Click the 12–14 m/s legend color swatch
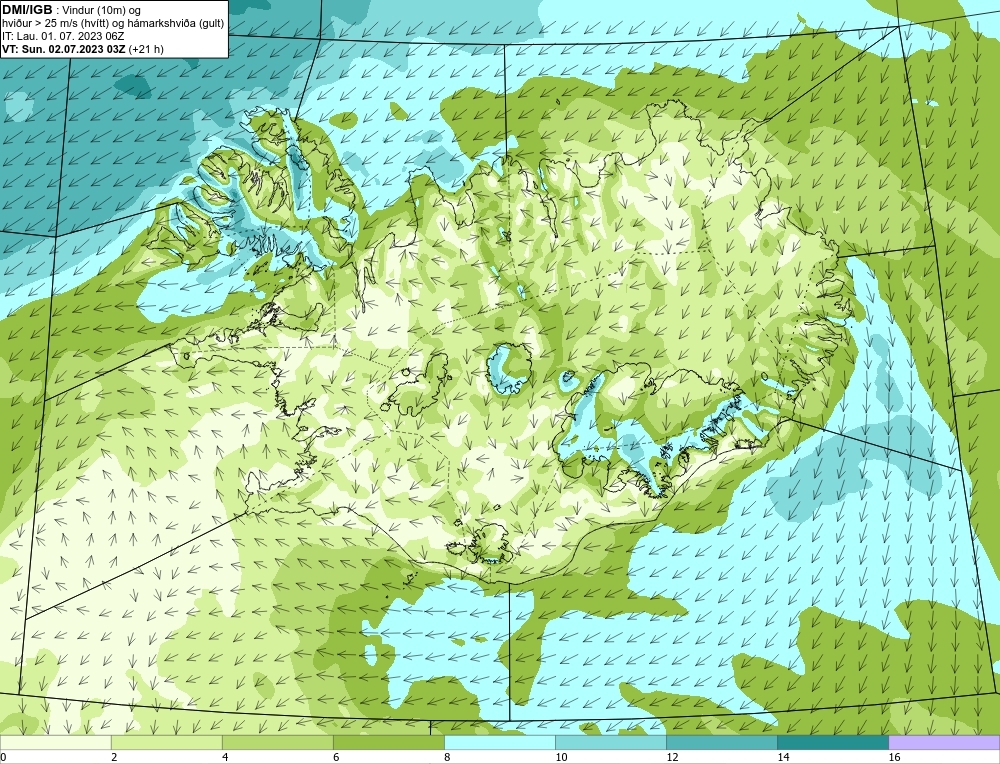Screen dimensions: 1000x764 721,742
